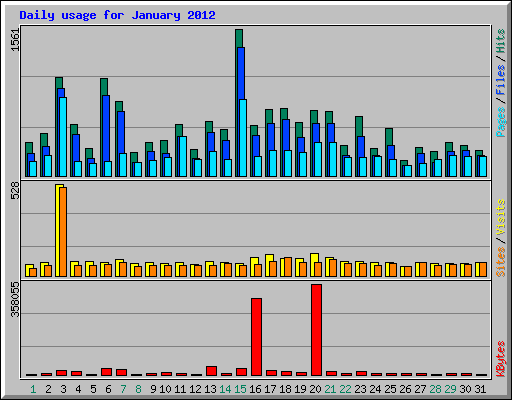Select day label 4 on the x-axis

[78, 389]
